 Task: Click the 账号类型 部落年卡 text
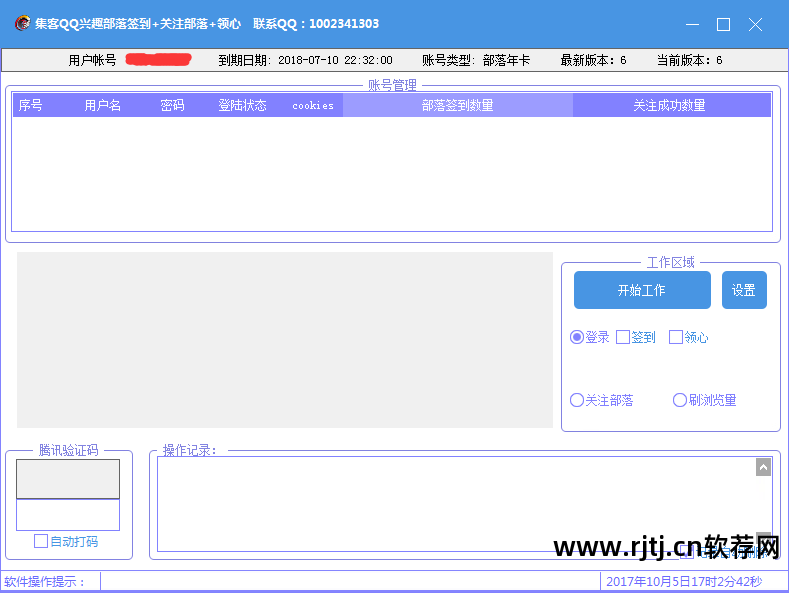(x=476, y=60)
